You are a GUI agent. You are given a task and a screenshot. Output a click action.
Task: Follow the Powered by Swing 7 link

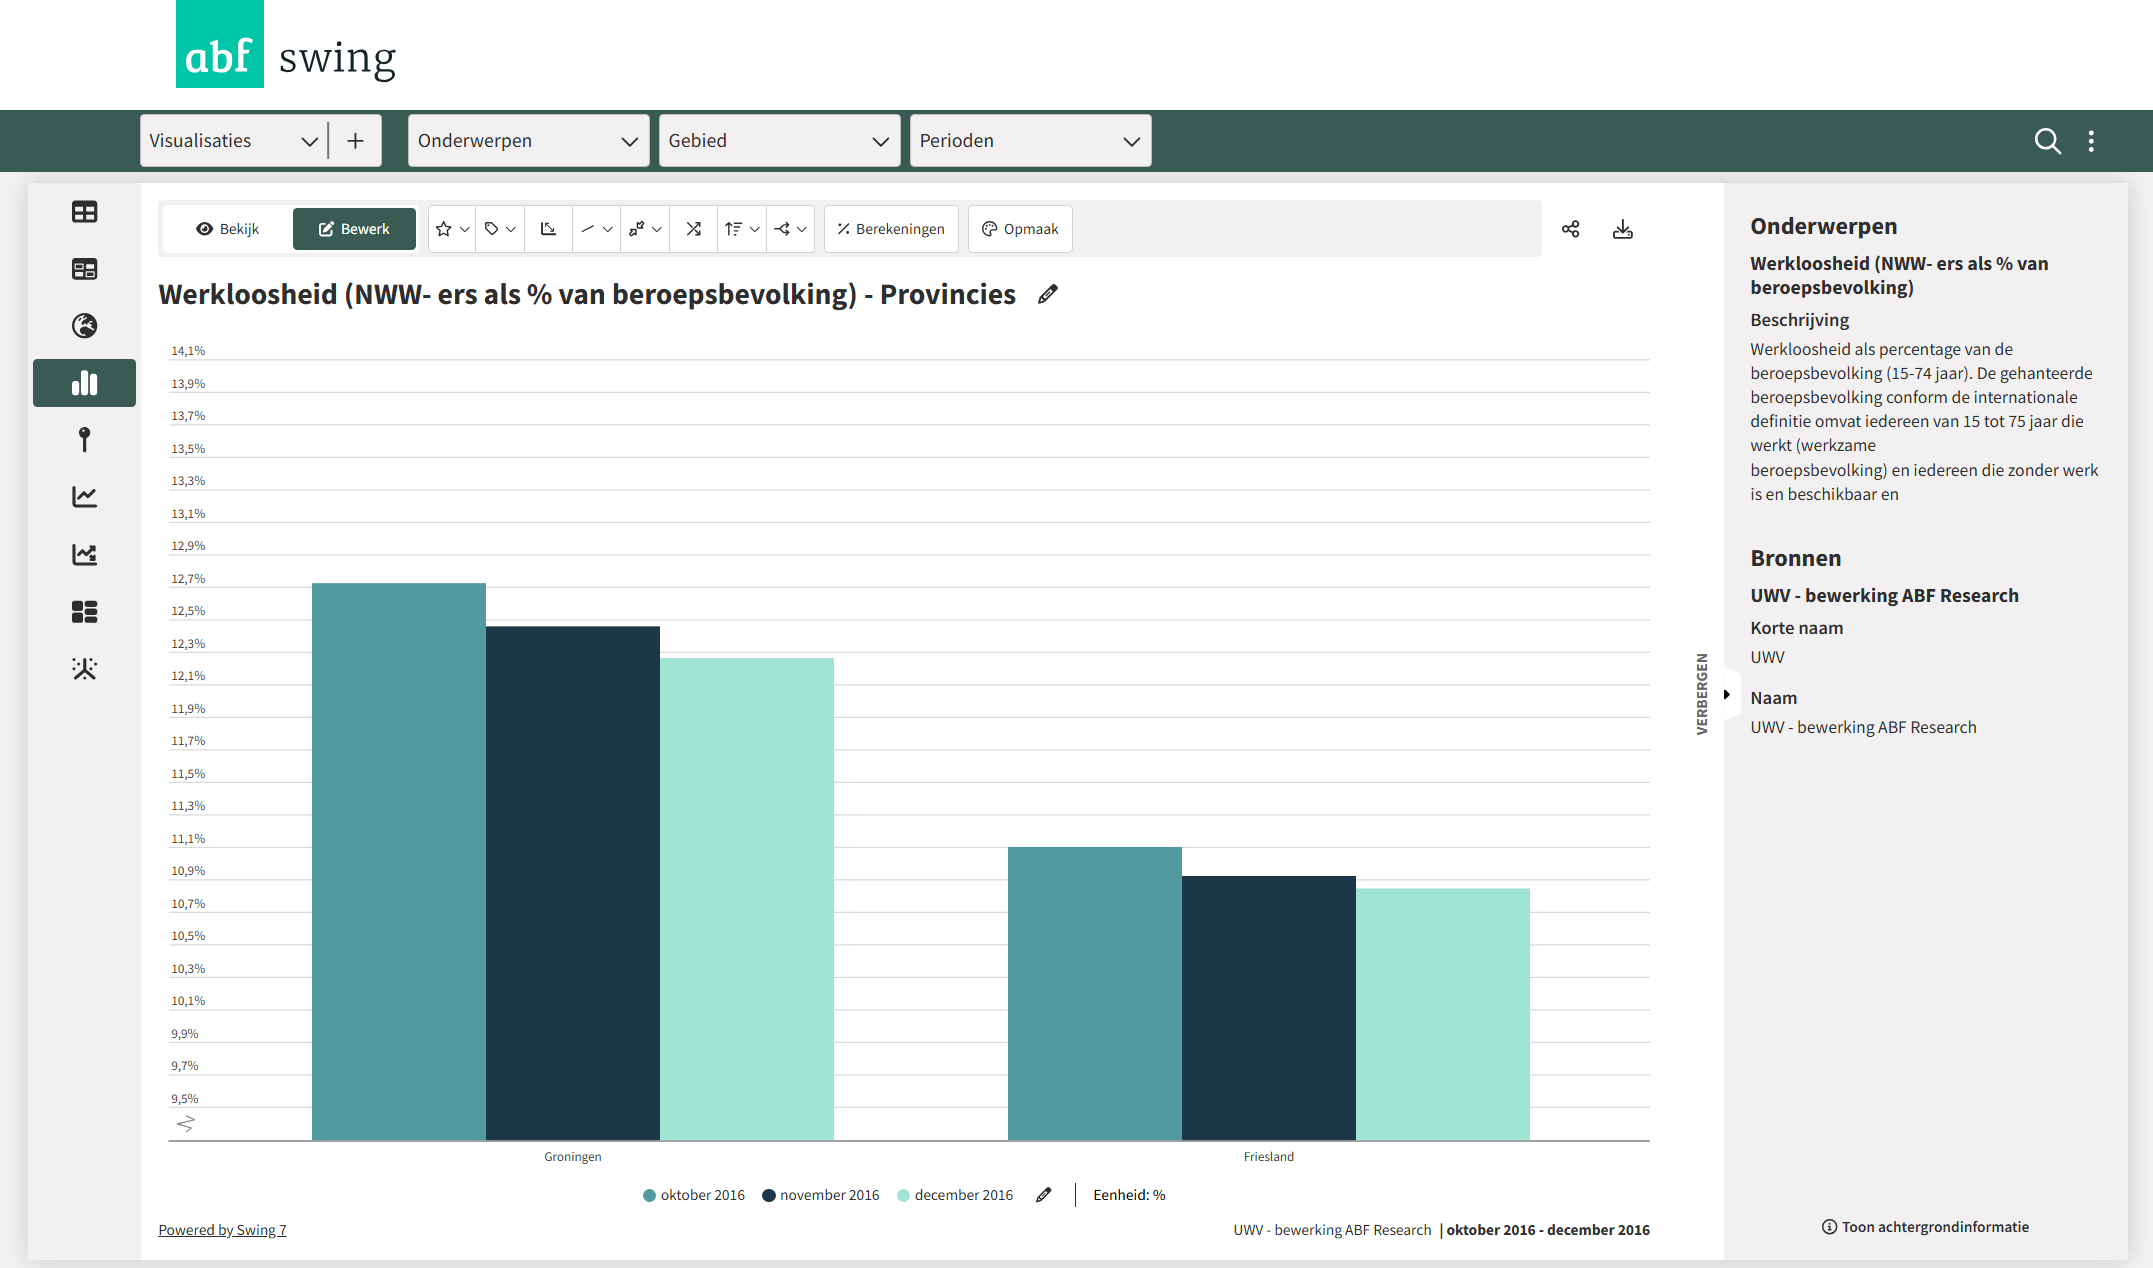(222, 1230)
